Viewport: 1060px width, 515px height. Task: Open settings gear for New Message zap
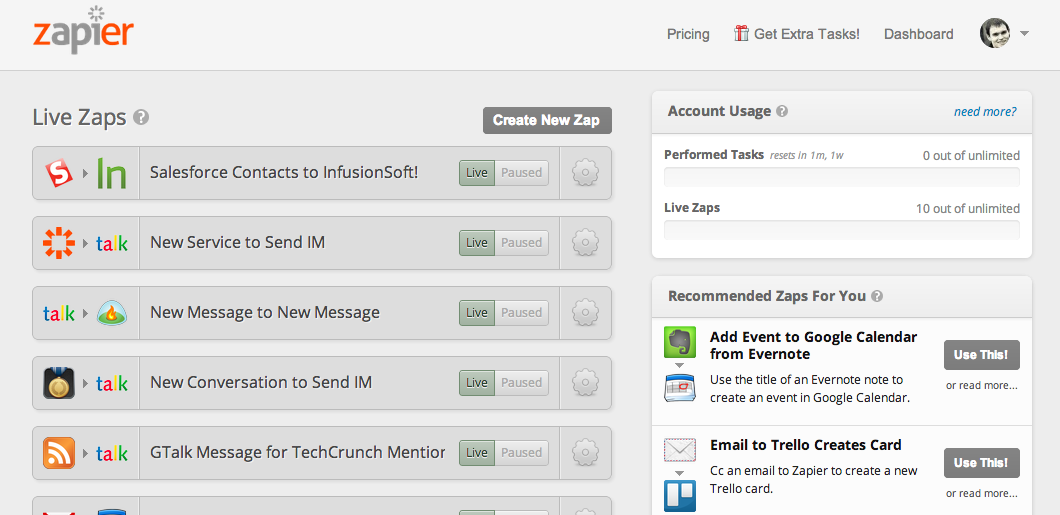585,313
